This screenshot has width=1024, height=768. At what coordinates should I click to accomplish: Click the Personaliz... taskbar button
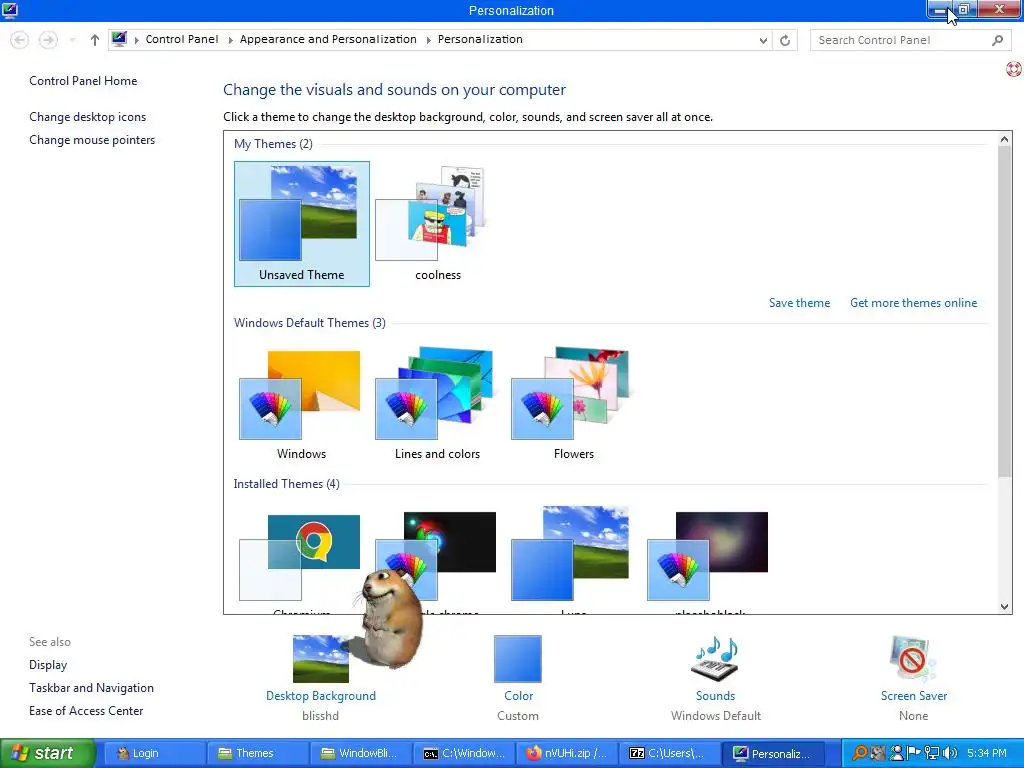tap(773, 753)
